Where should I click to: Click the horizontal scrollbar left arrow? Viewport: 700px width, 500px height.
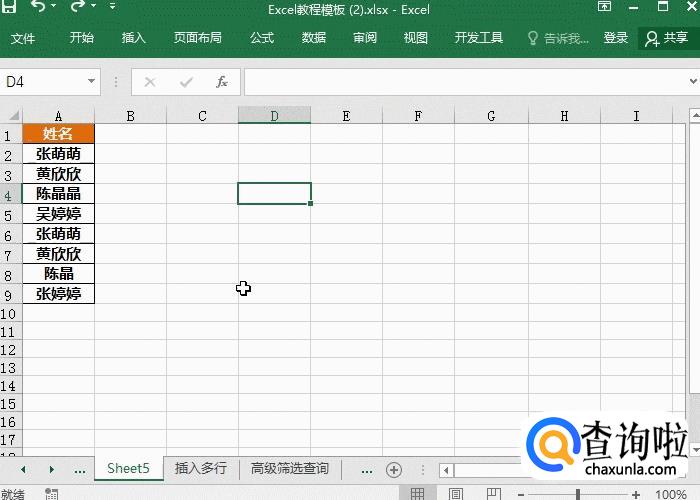pyautogui.click(x=446, y=470)
